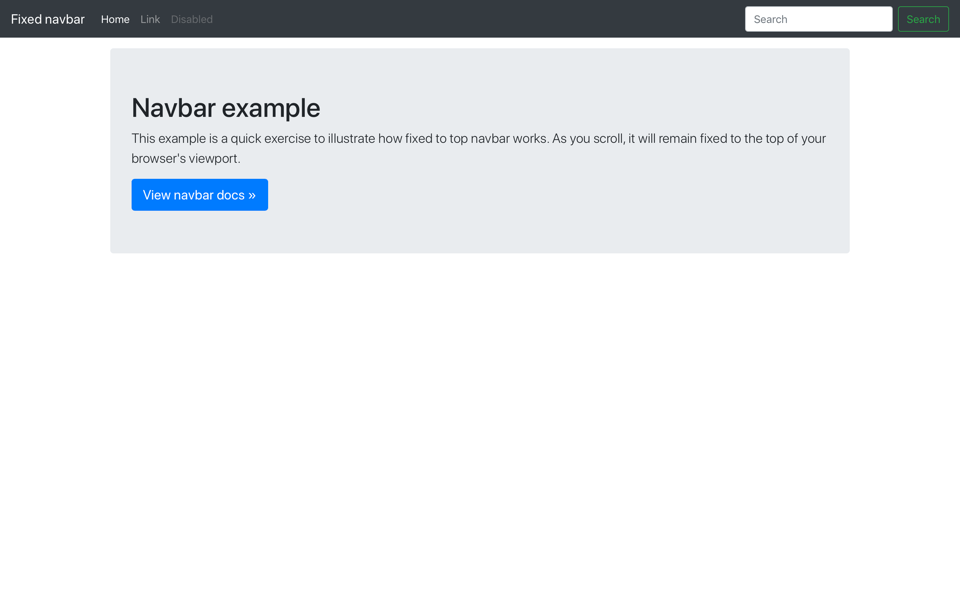Click the dark navigation bar background

click(x=500, y=18)
